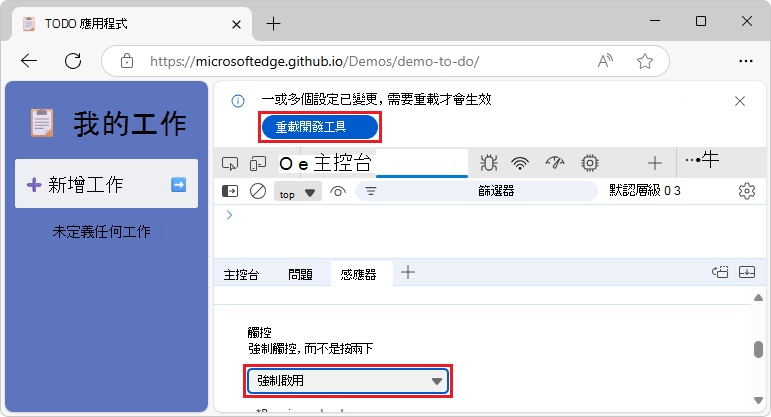Click the 新增工作 input field

106,184
